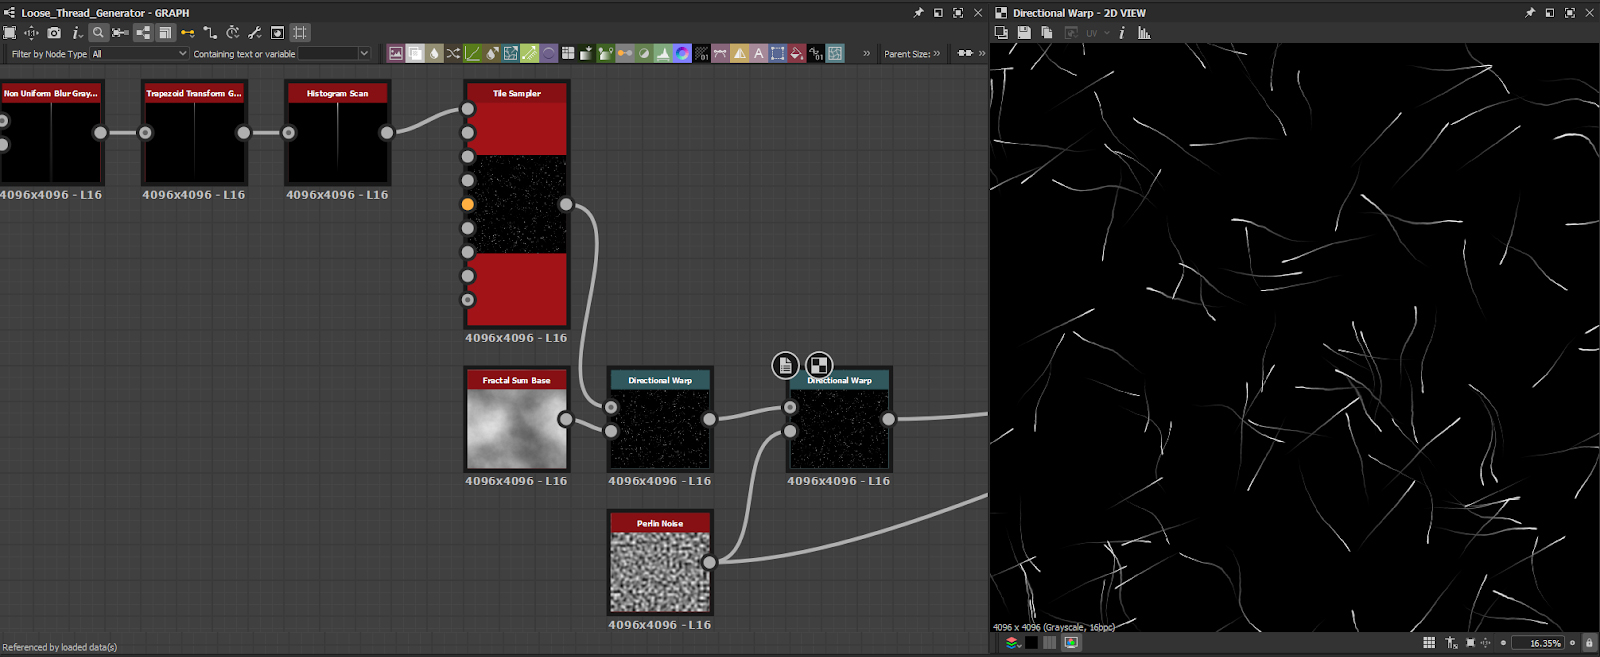Select the Loose_Thread_Generator GRAPH panel title
The height and width of the screenshot is (657, 1600).
pyautogui.click(x=105, y=13)
